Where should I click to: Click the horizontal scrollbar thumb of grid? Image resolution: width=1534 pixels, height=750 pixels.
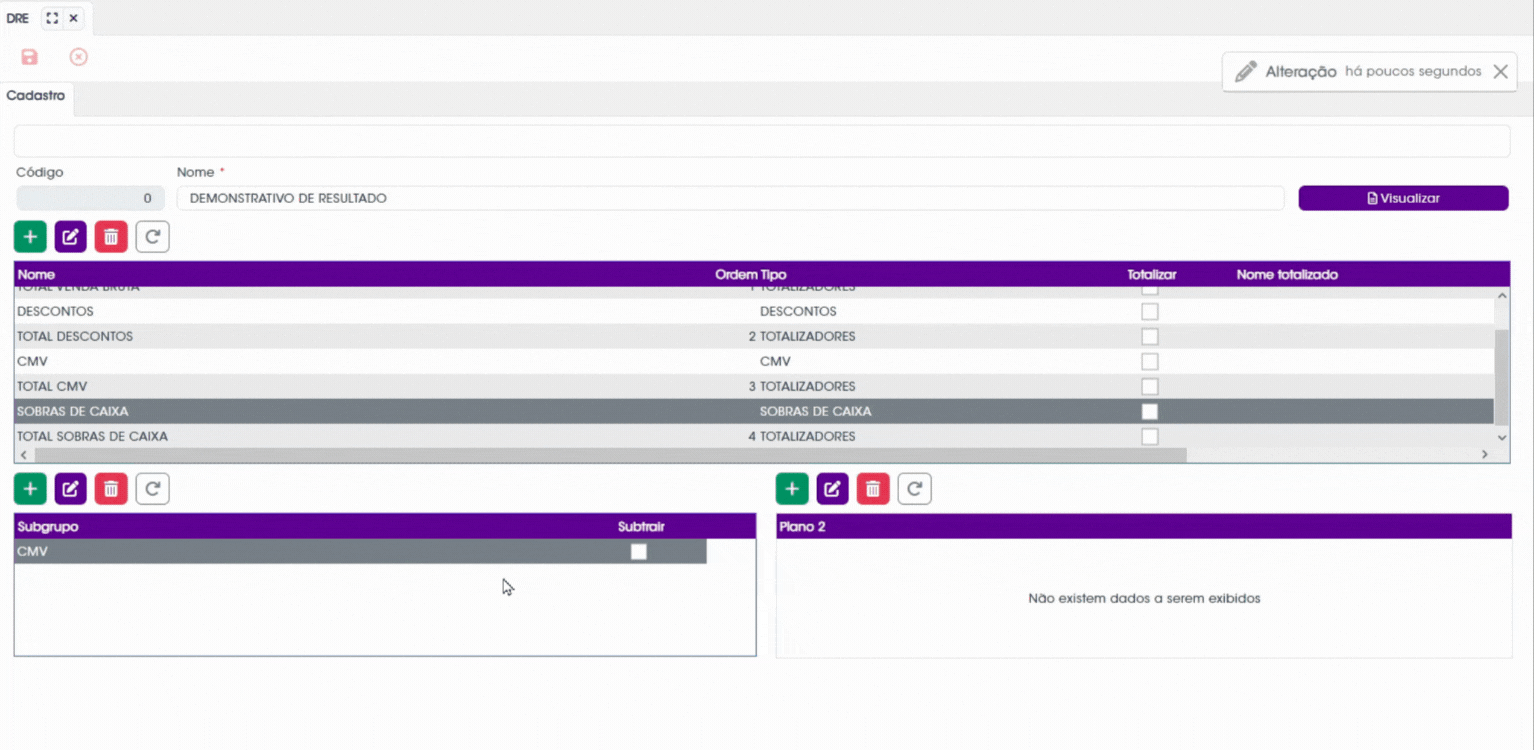click(610, 455)
